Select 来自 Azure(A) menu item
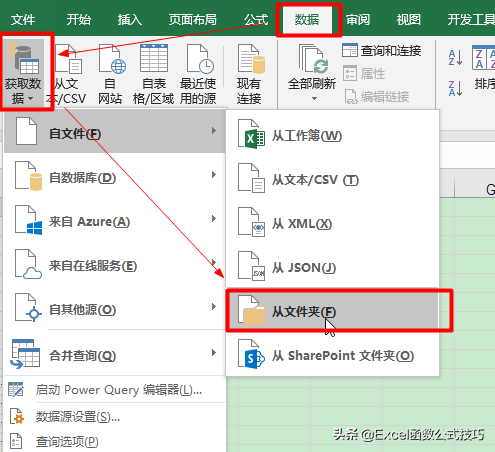The height and width of the screenshot is (452, 495). click(x=115, y=219)
